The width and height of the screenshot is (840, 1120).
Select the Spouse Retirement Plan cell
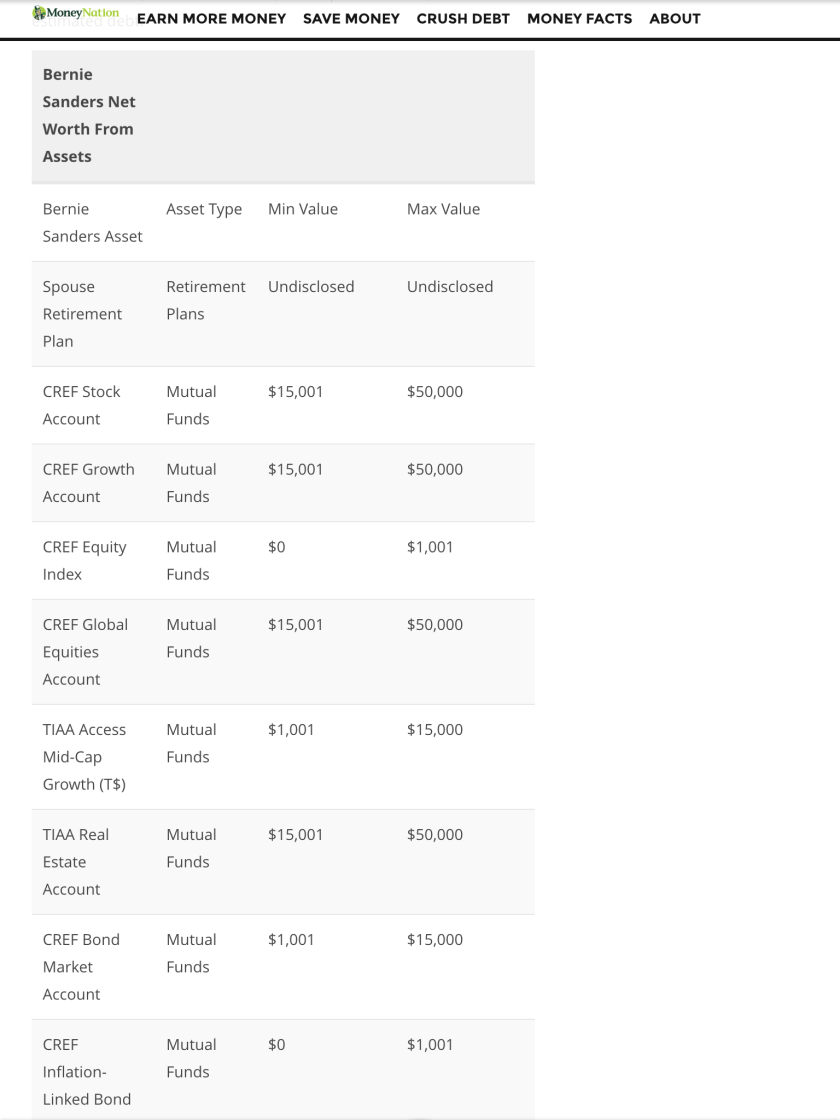[x=82, y=314]
